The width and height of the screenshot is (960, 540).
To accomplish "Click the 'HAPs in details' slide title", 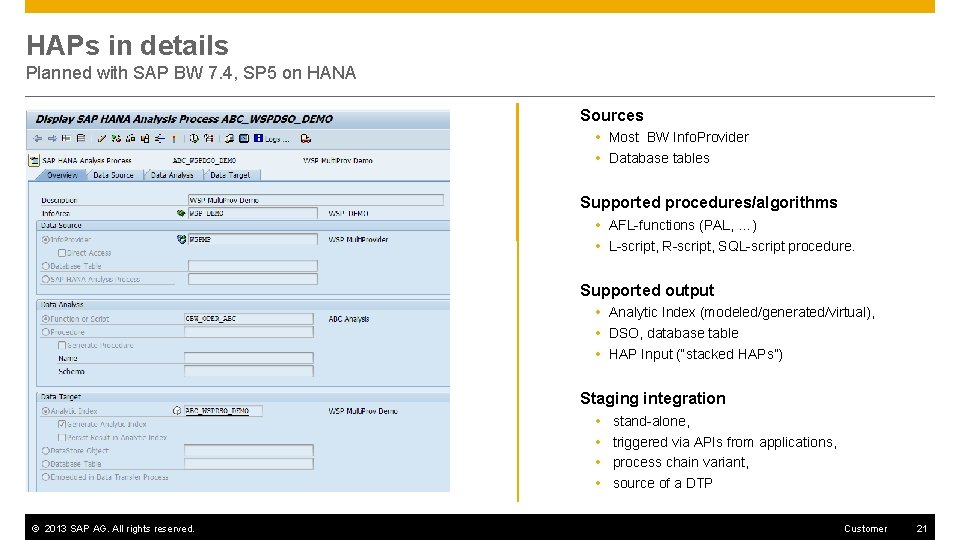I will point(127,45).
